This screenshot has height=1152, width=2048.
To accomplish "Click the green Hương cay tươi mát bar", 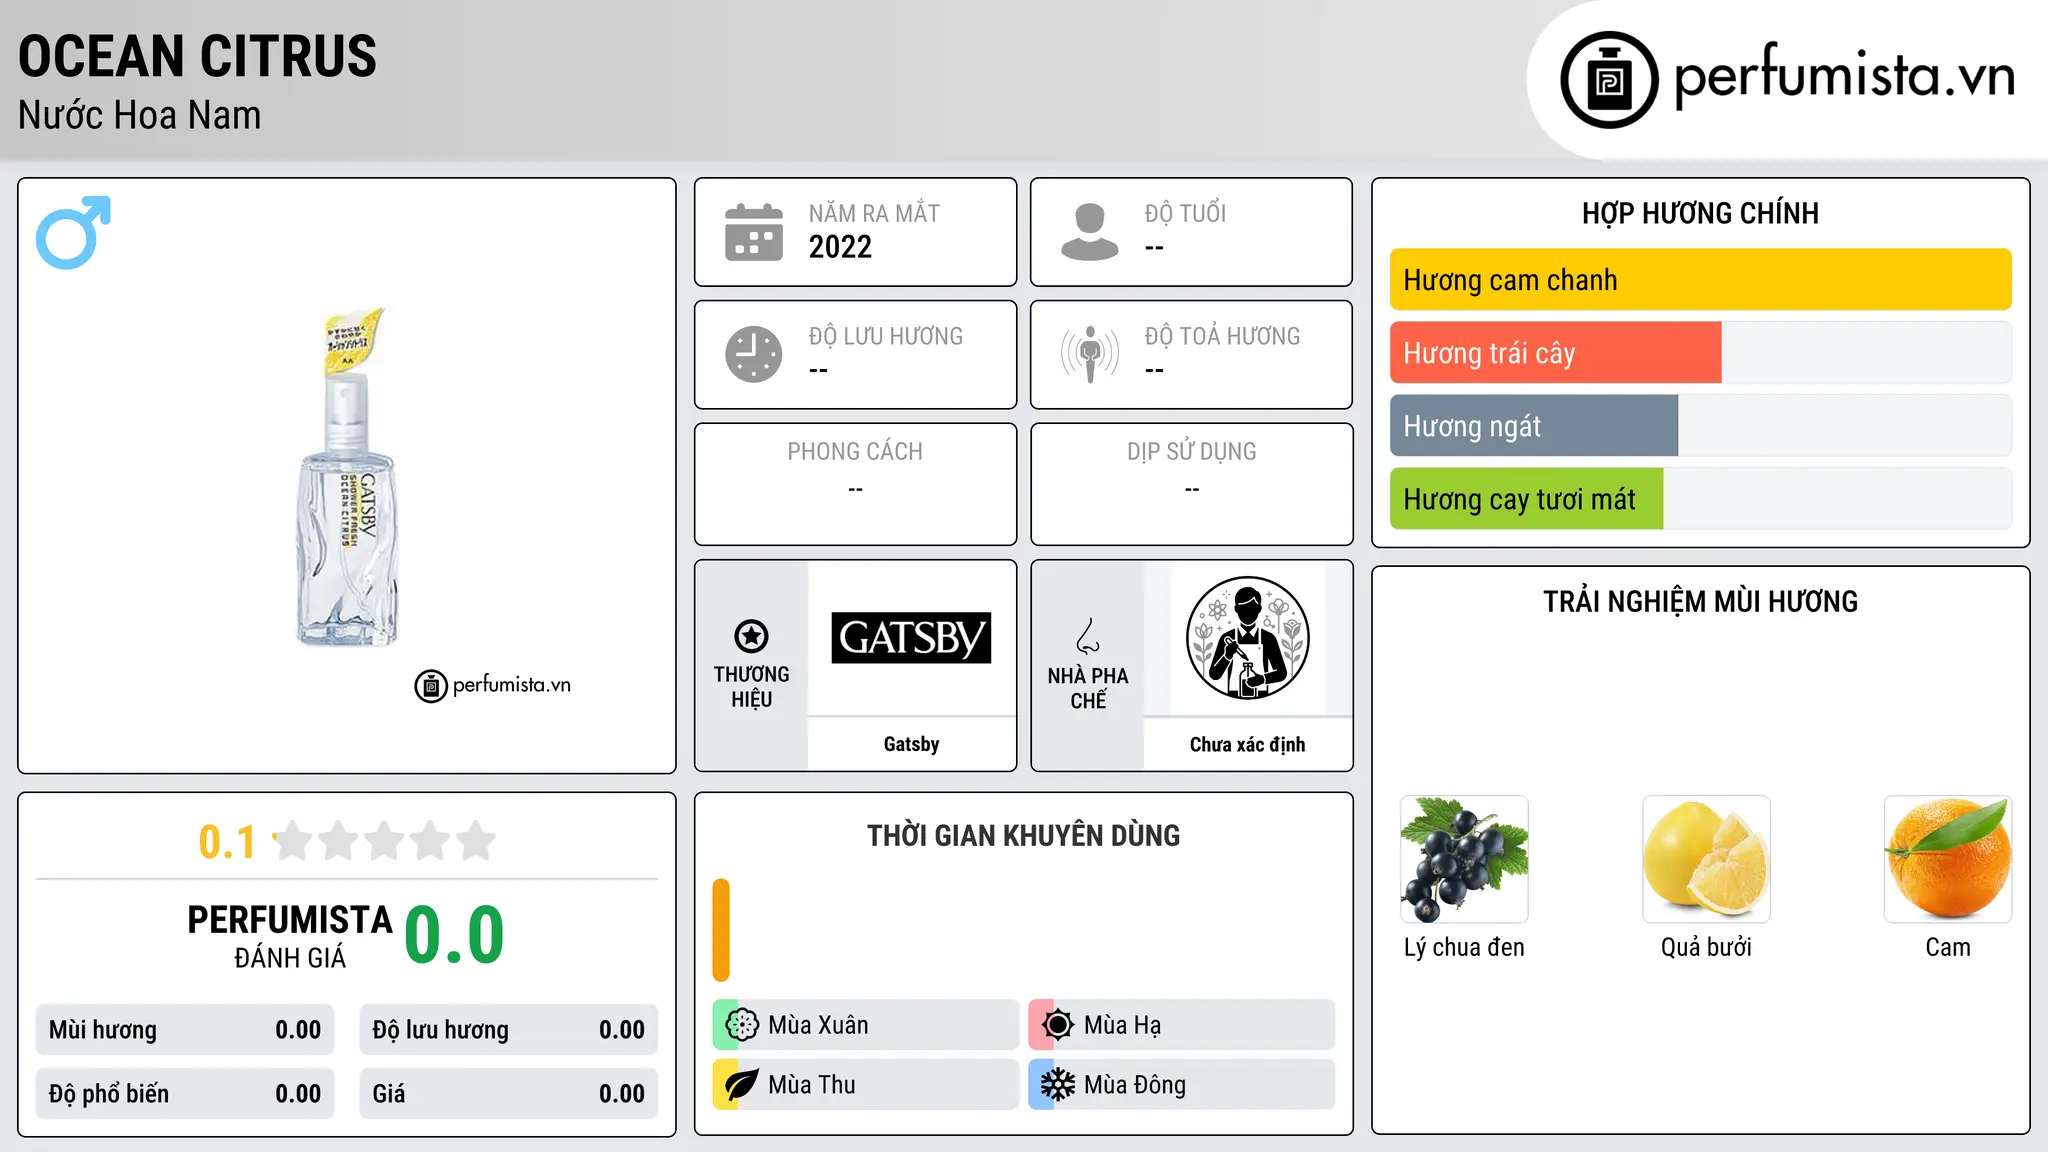I will [x=1527, y=499].
